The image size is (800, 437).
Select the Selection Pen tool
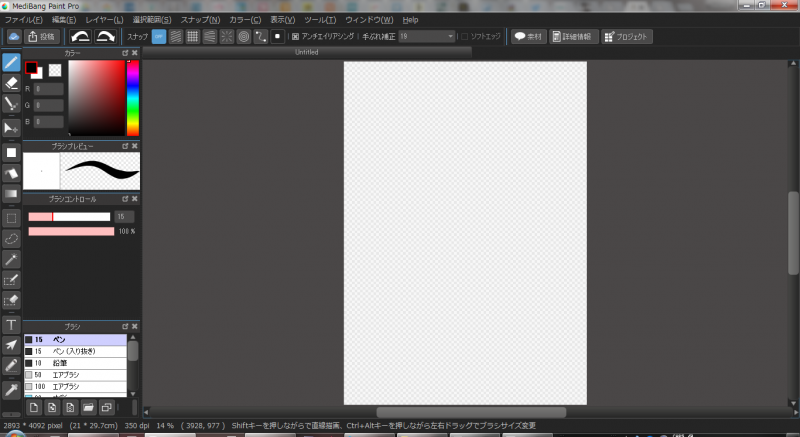click(11, 279)
